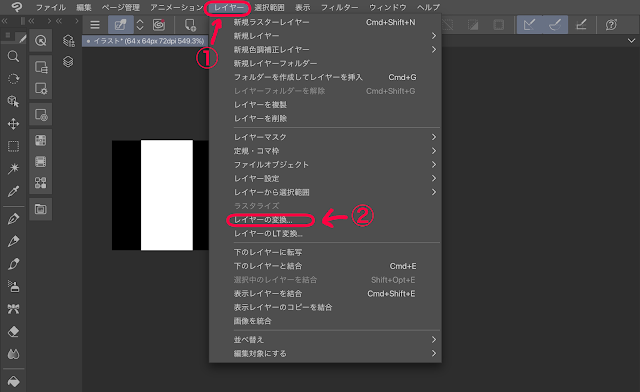Image resolution: width=640 pixels, height=392 pixels.
Task: Select the Rotate view tool
Action: tap(13, 79)
